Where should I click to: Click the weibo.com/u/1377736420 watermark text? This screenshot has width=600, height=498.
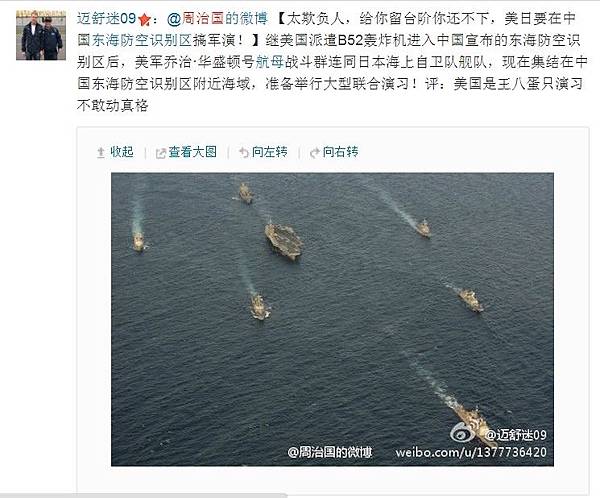[x=471, y=452]
